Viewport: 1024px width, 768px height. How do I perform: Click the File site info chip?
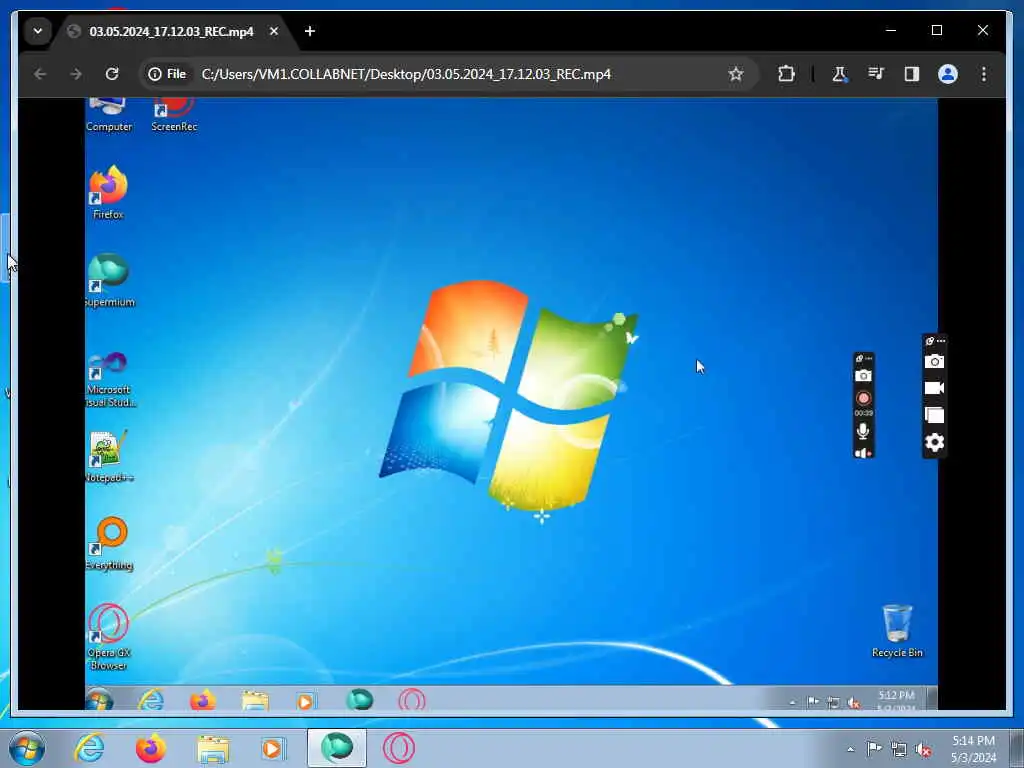pyautogui.click(x=167, y=74)
